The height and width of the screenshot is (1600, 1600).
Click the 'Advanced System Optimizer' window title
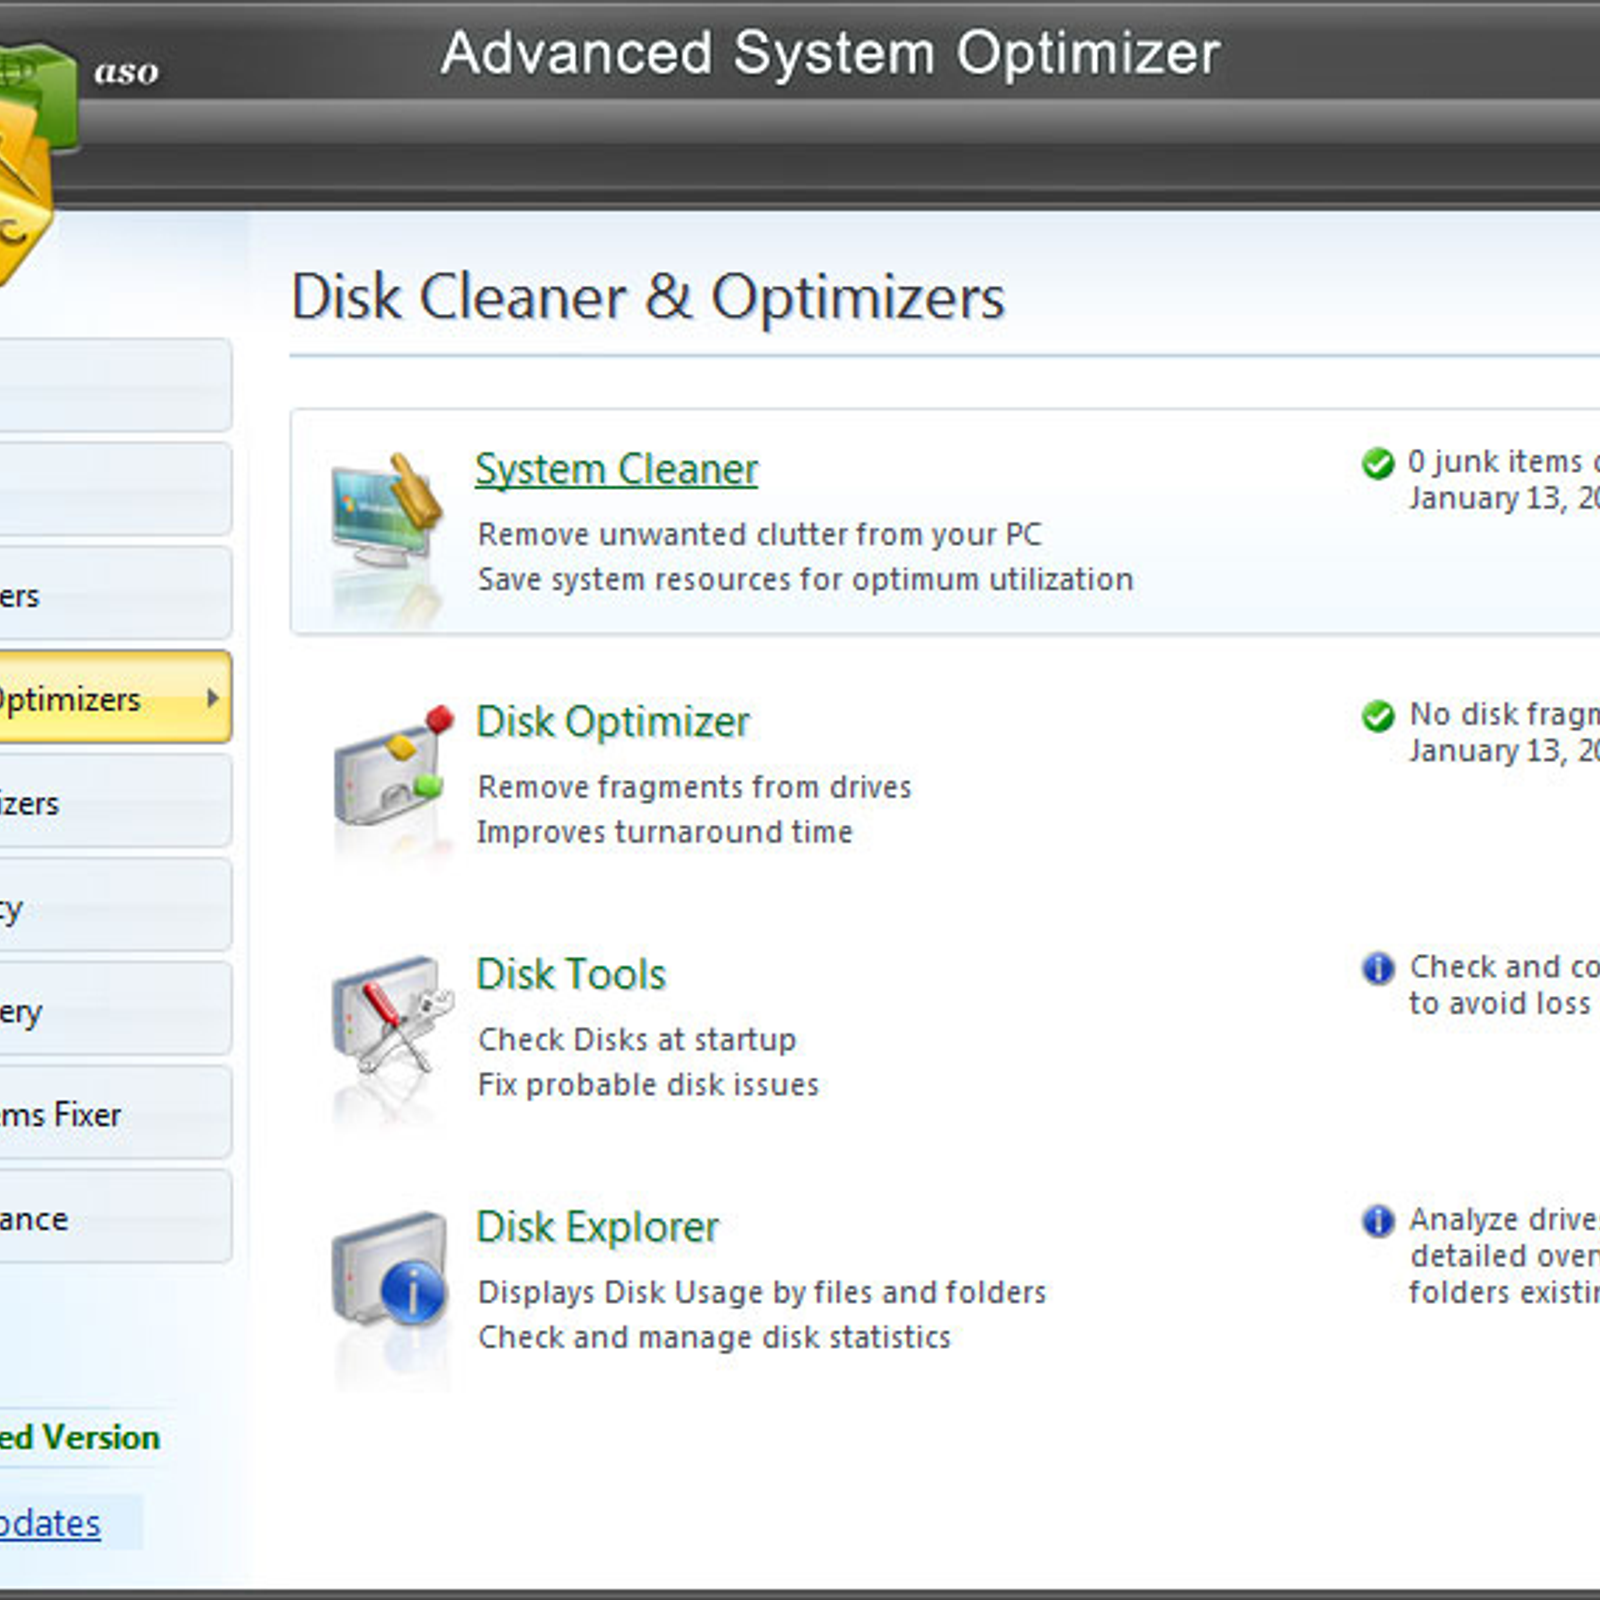tap(830, 53)
